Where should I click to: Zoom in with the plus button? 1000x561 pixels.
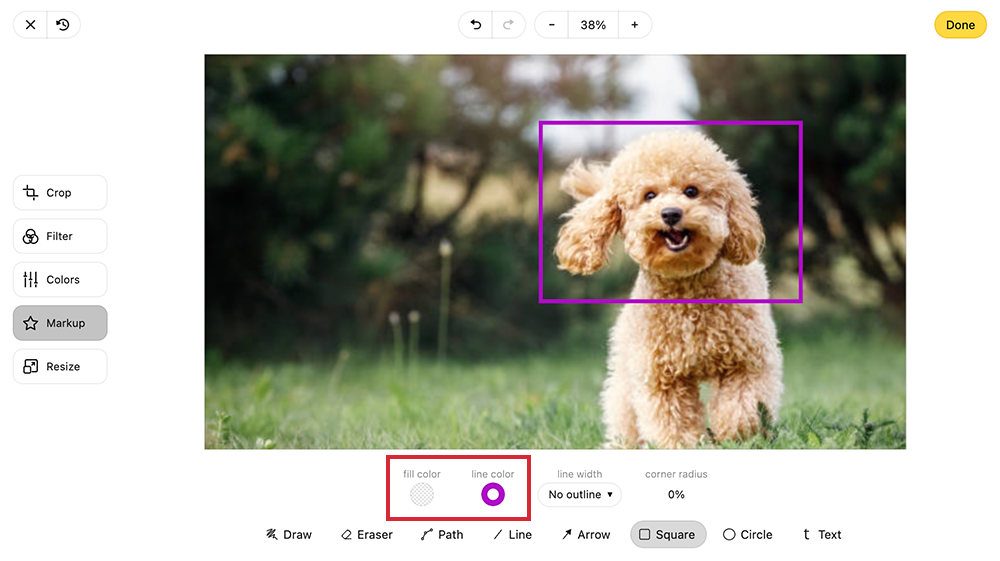tap(634, 25)
